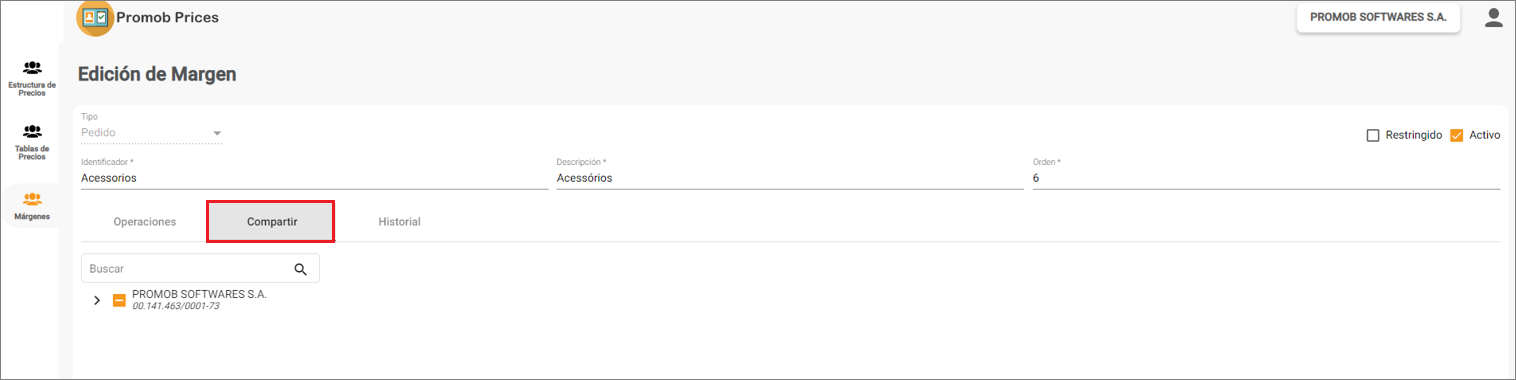Viewport: 1516px width, 380px height.
Task: Click the PROMOB SOFTWARES S.A. company button
Action: click(1378, 17)
